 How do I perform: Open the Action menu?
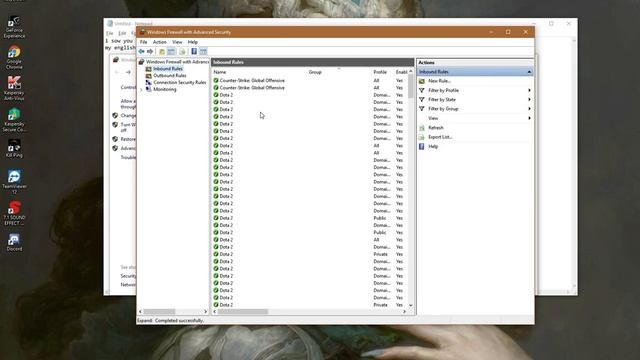point(160,42)
